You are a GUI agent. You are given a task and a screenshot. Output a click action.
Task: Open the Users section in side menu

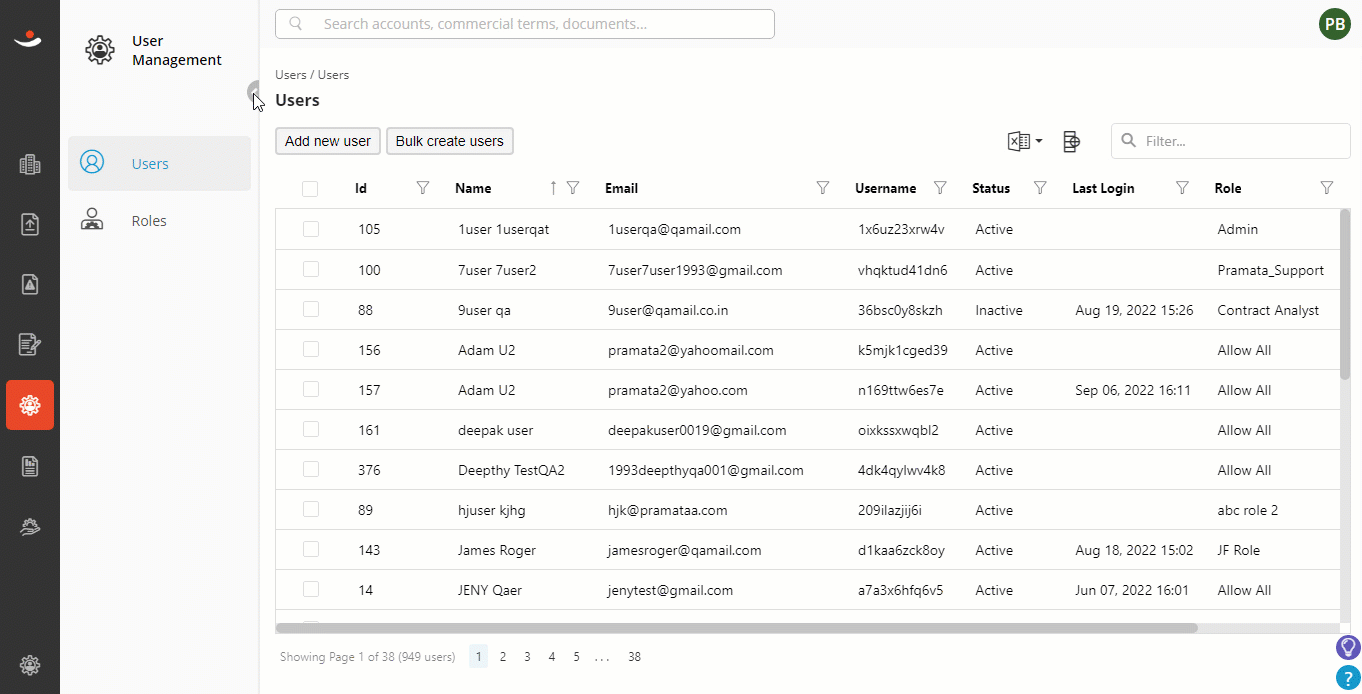point(160,163)
